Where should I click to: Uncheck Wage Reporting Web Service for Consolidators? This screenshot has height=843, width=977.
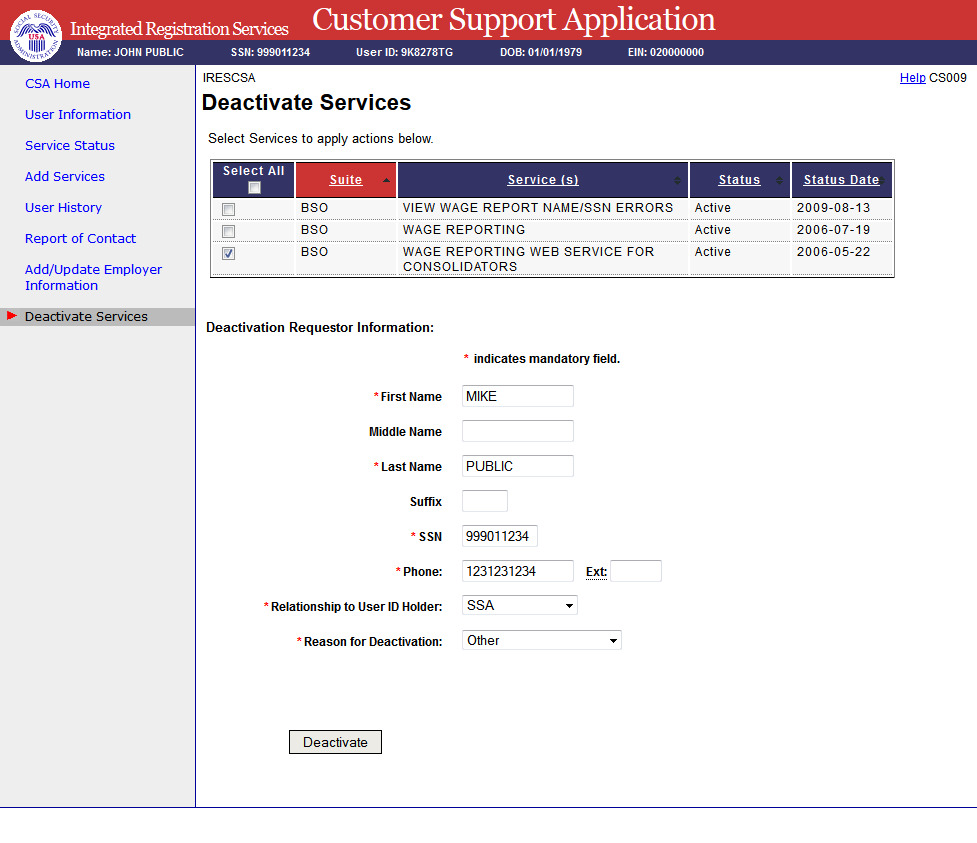229,253
